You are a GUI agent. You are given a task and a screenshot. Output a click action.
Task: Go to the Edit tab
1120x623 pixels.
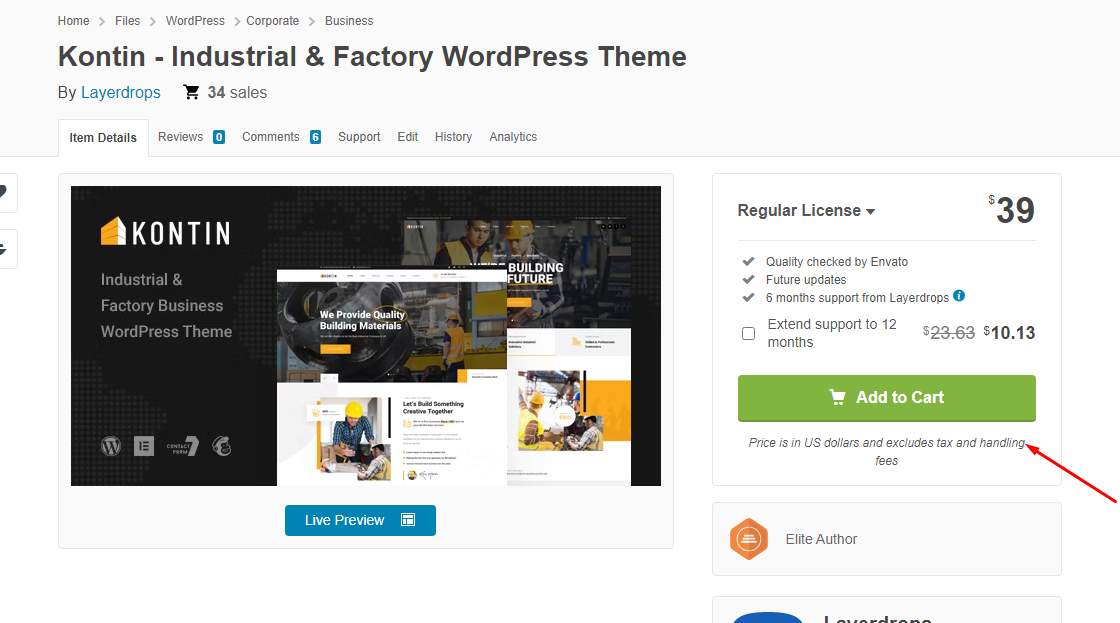[x=408, y=137]
